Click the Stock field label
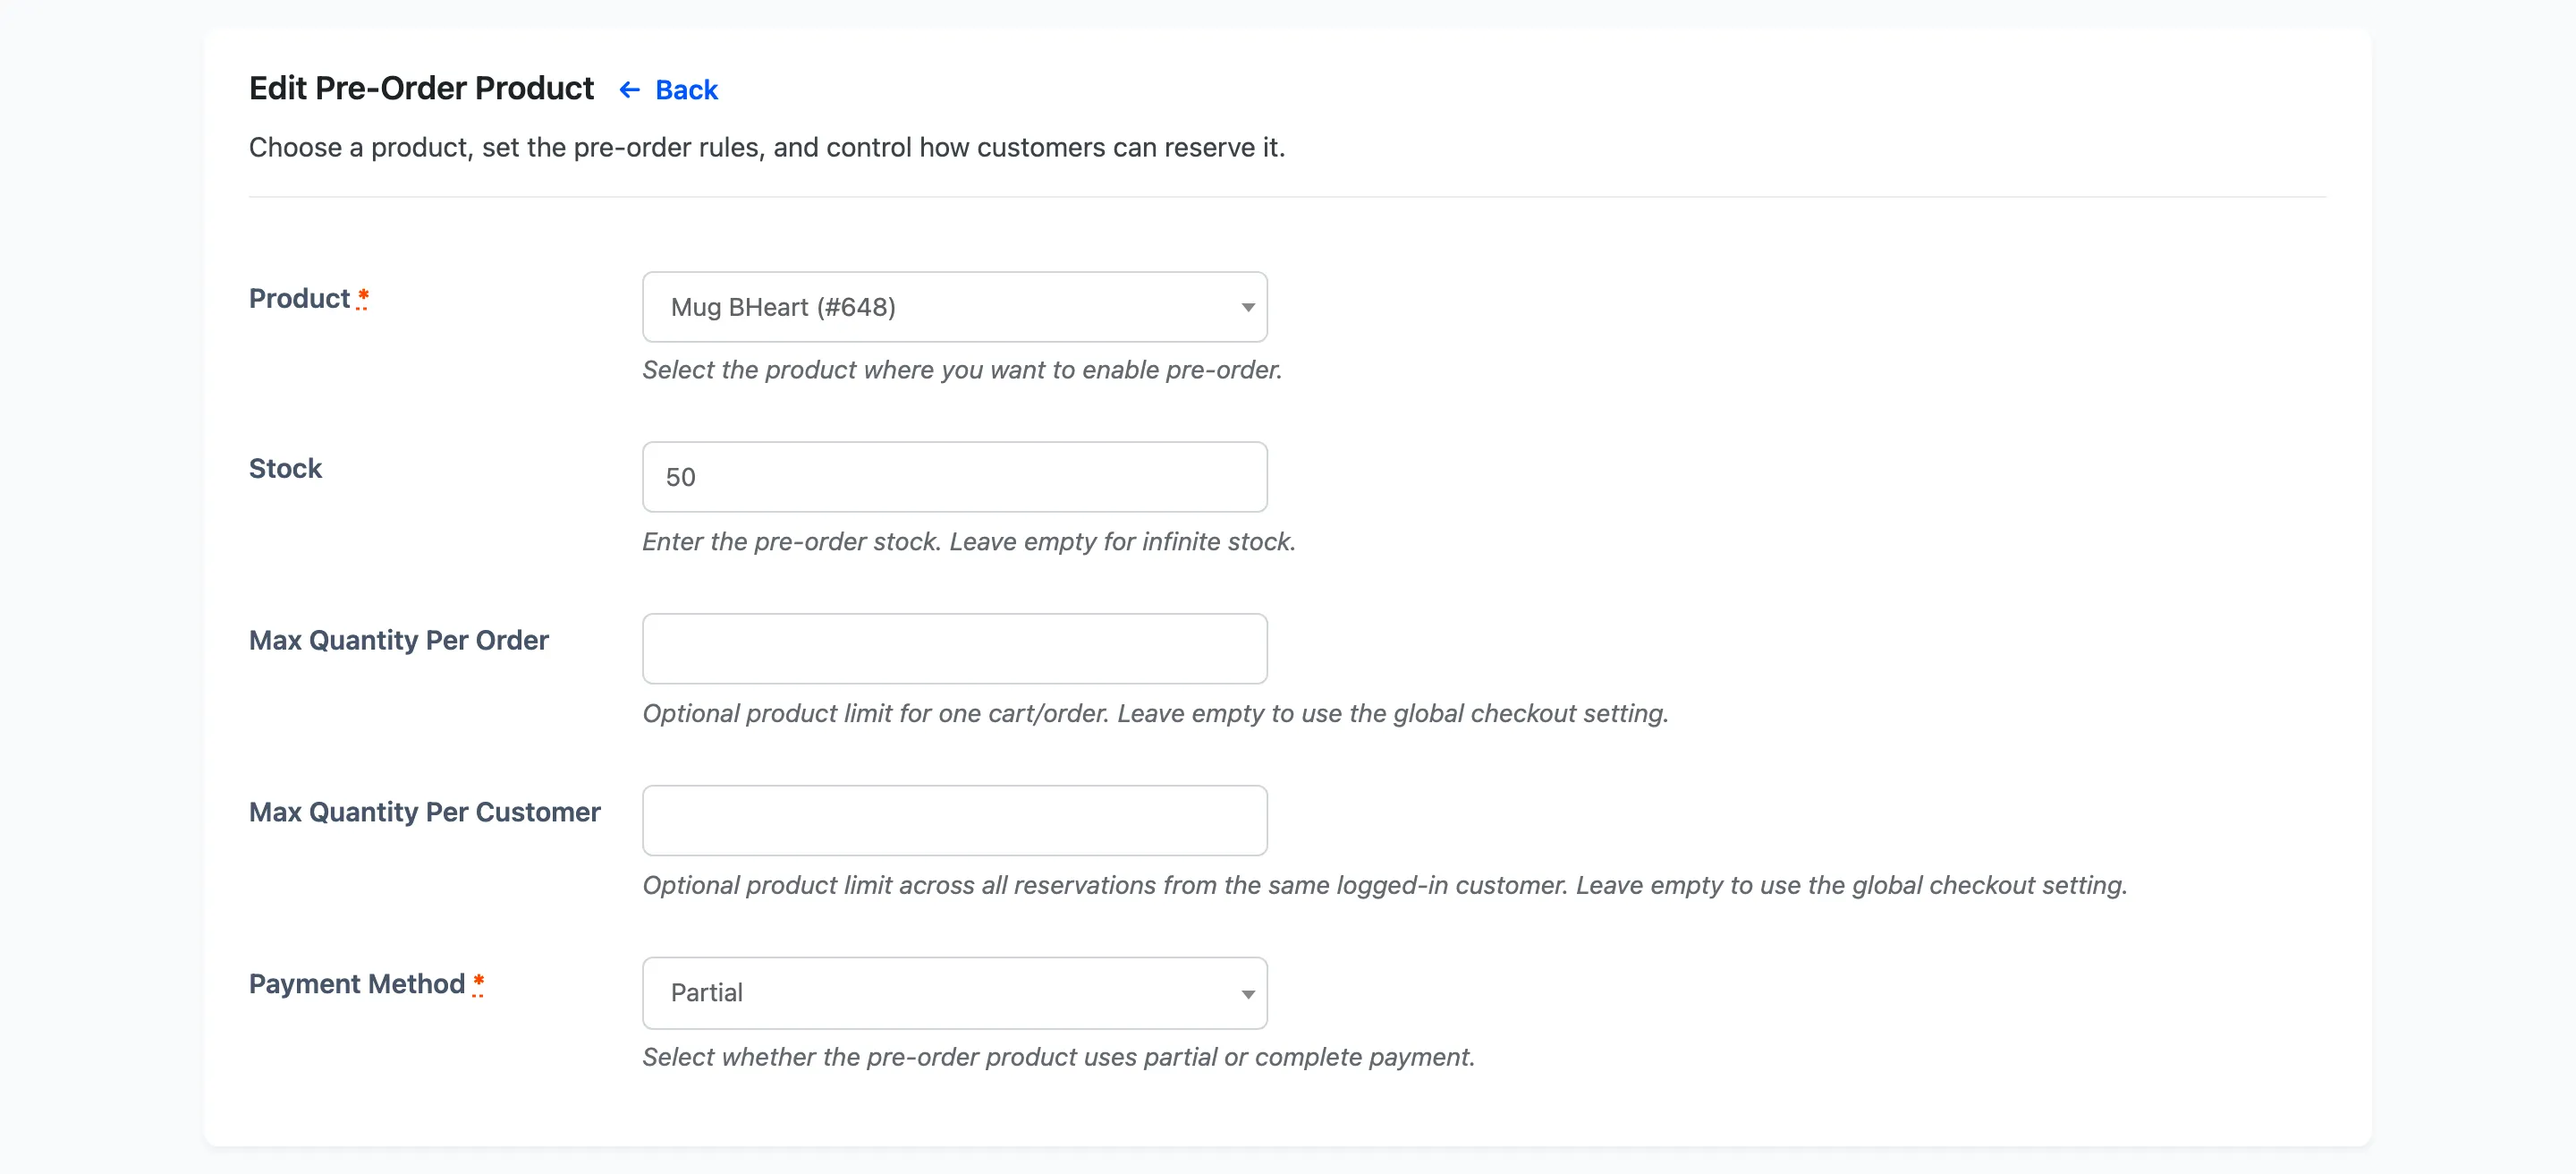Image resolution: width=2576 pixels, height=1174 pixels. pos(285,468)
